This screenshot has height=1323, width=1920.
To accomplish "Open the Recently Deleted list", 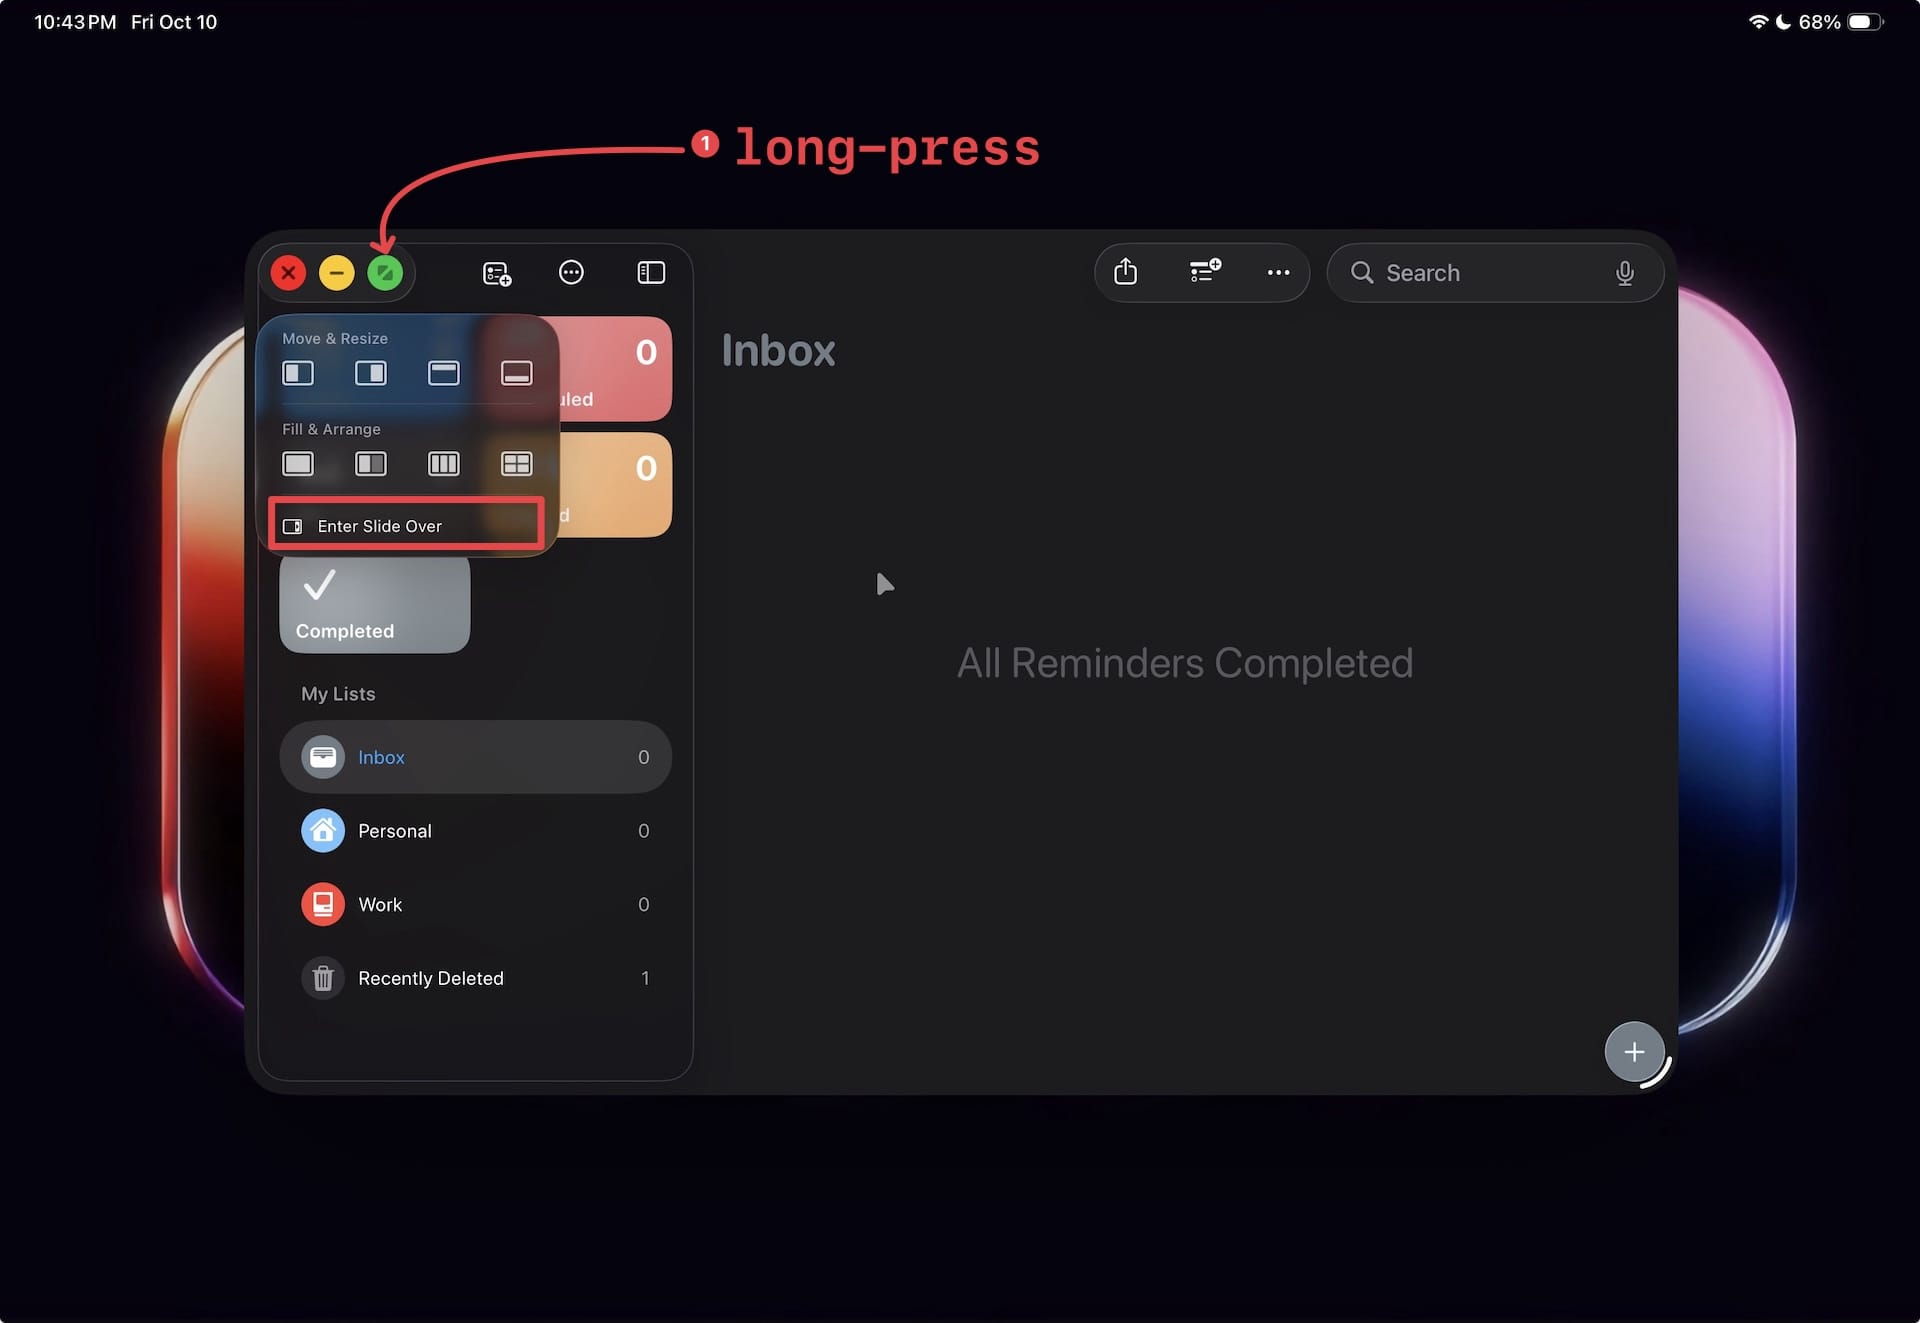I will coord(430,978).
